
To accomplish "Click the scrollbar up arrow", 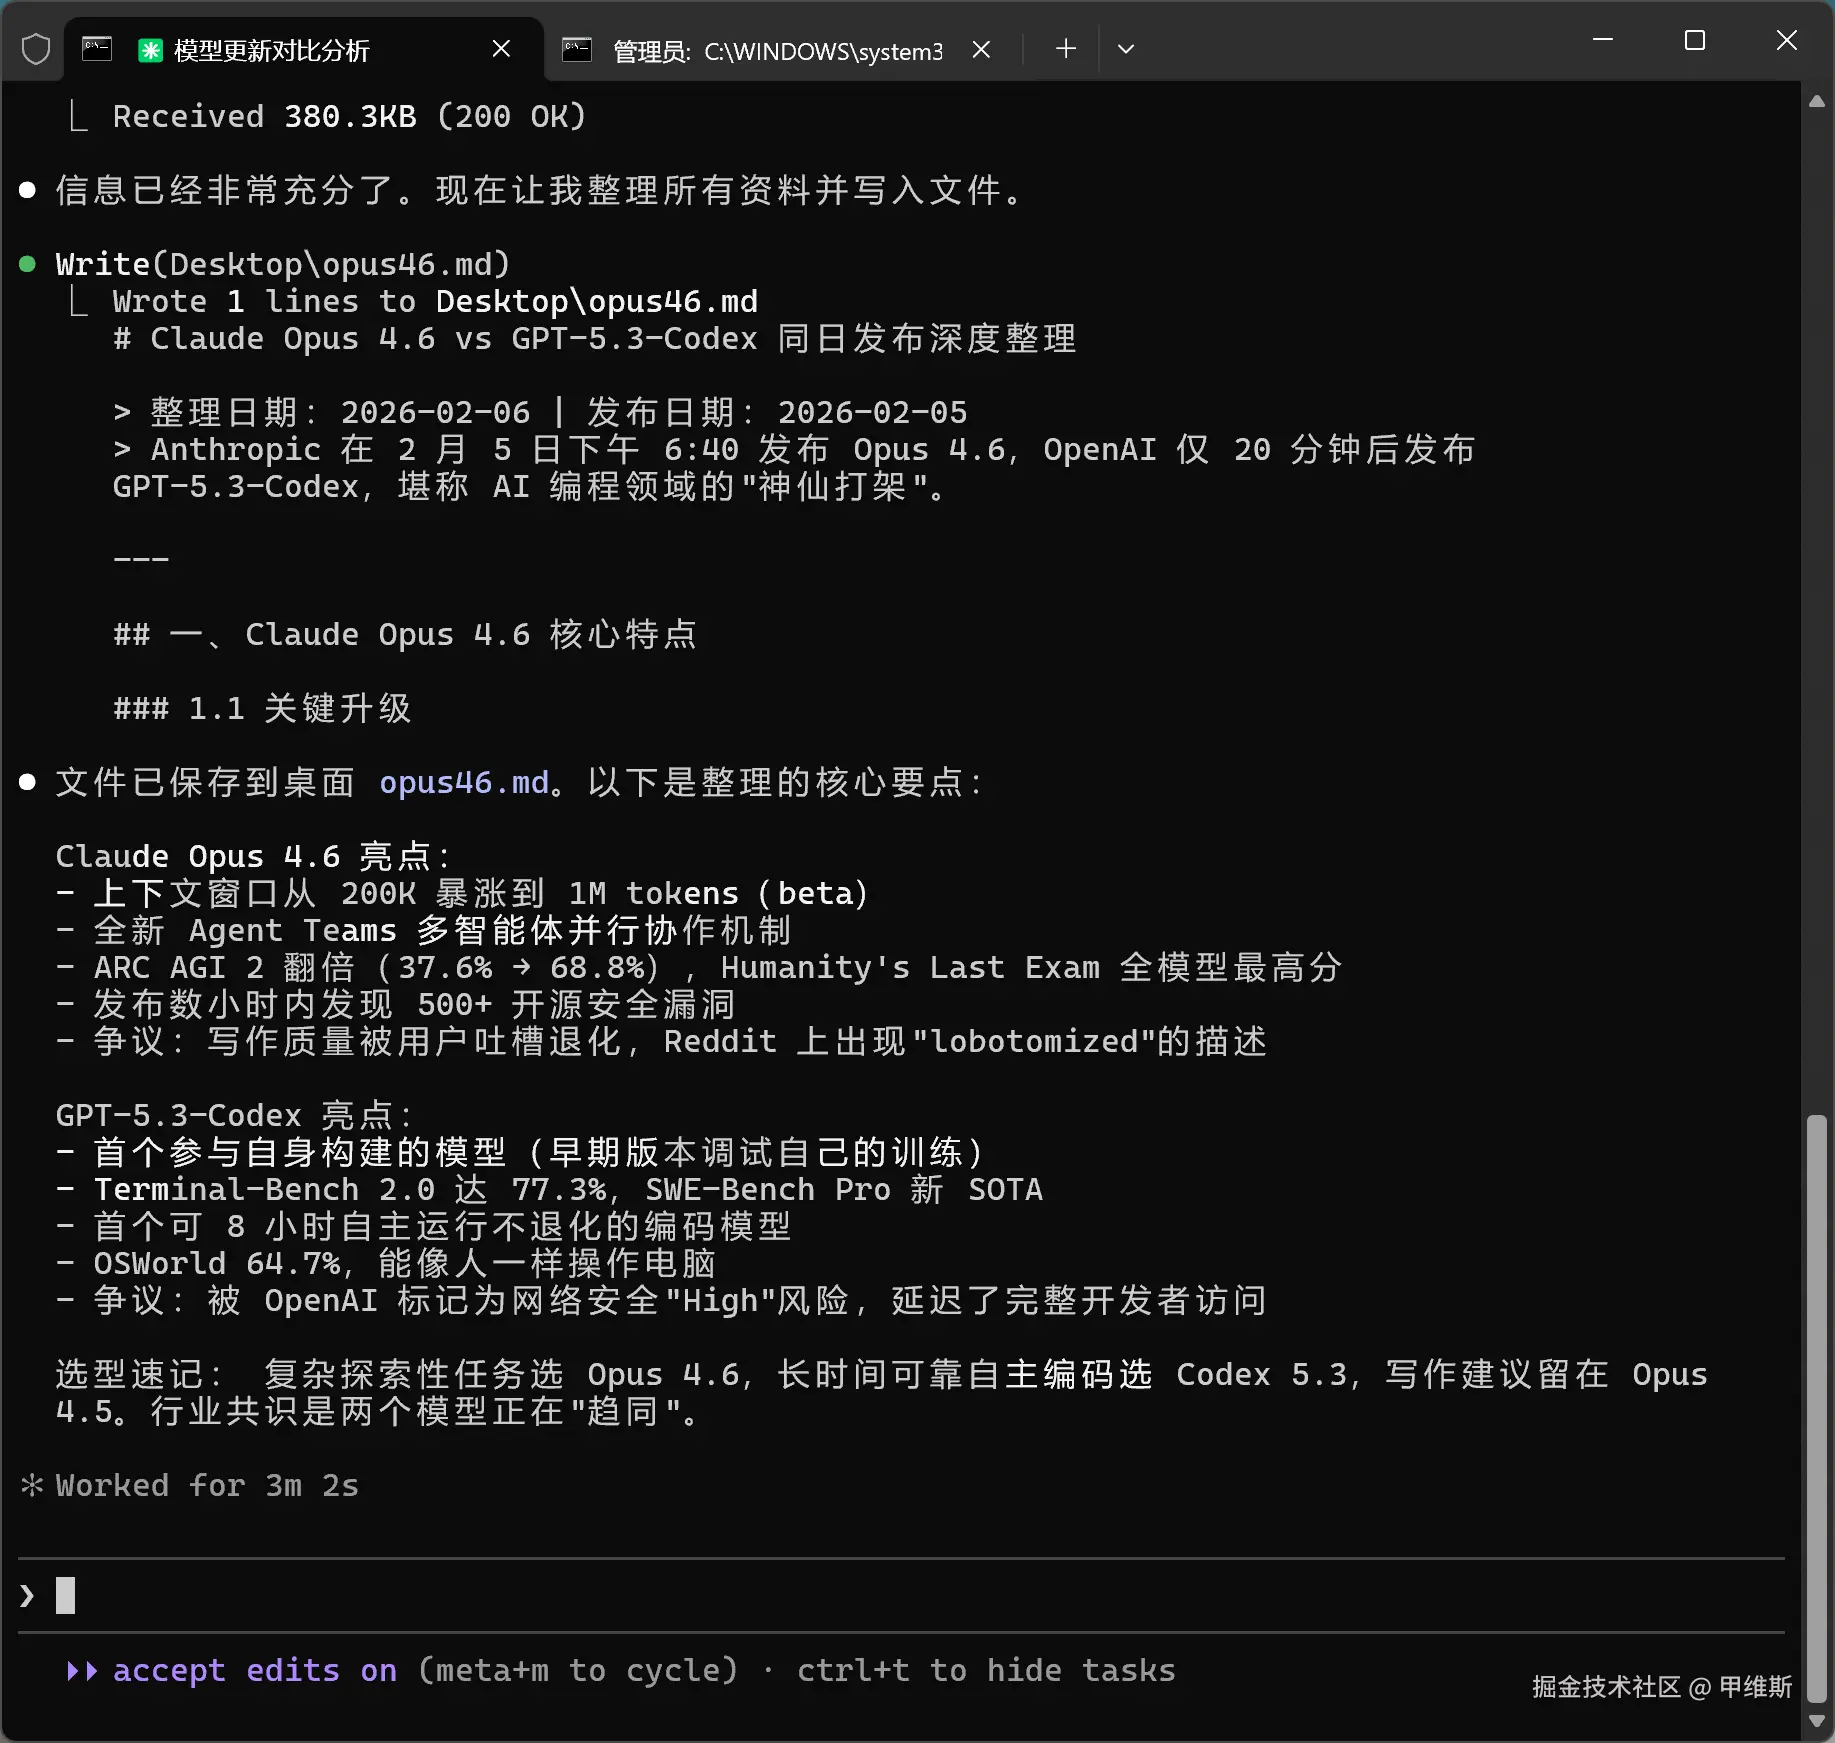I will (x=1817, y=101).
